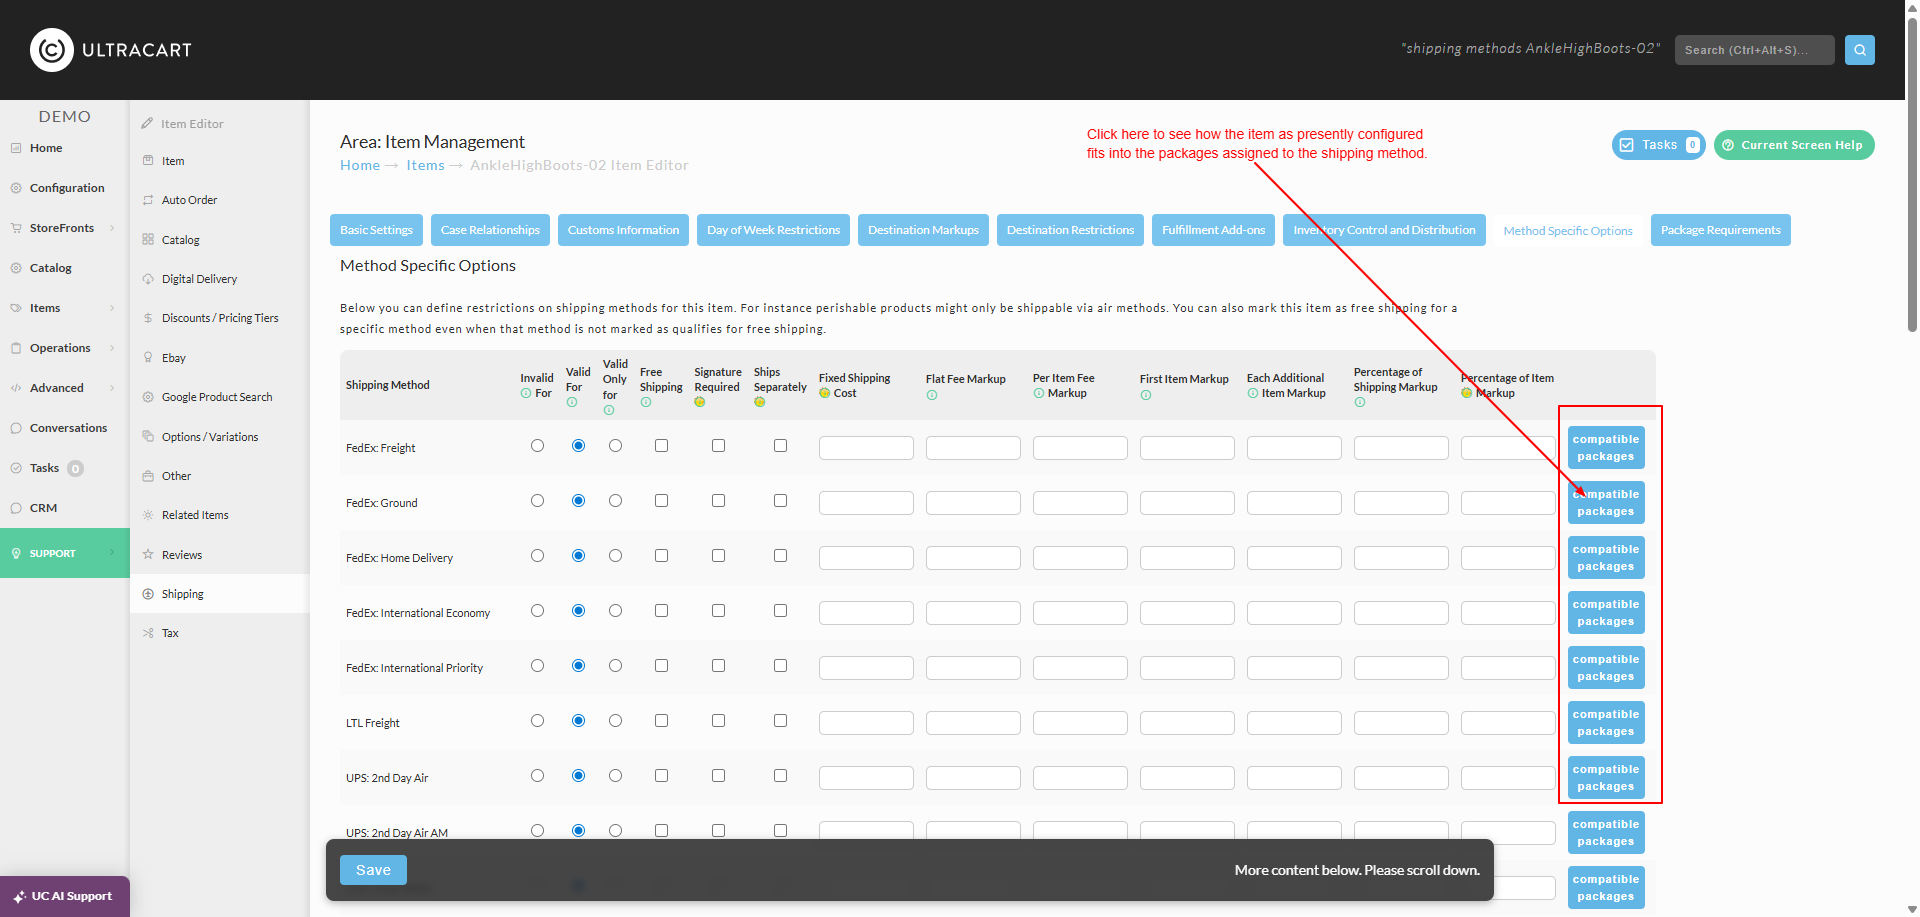Click help icon under First Item Markup
Screen dimensions: 1920x917
click(1146, 395)
